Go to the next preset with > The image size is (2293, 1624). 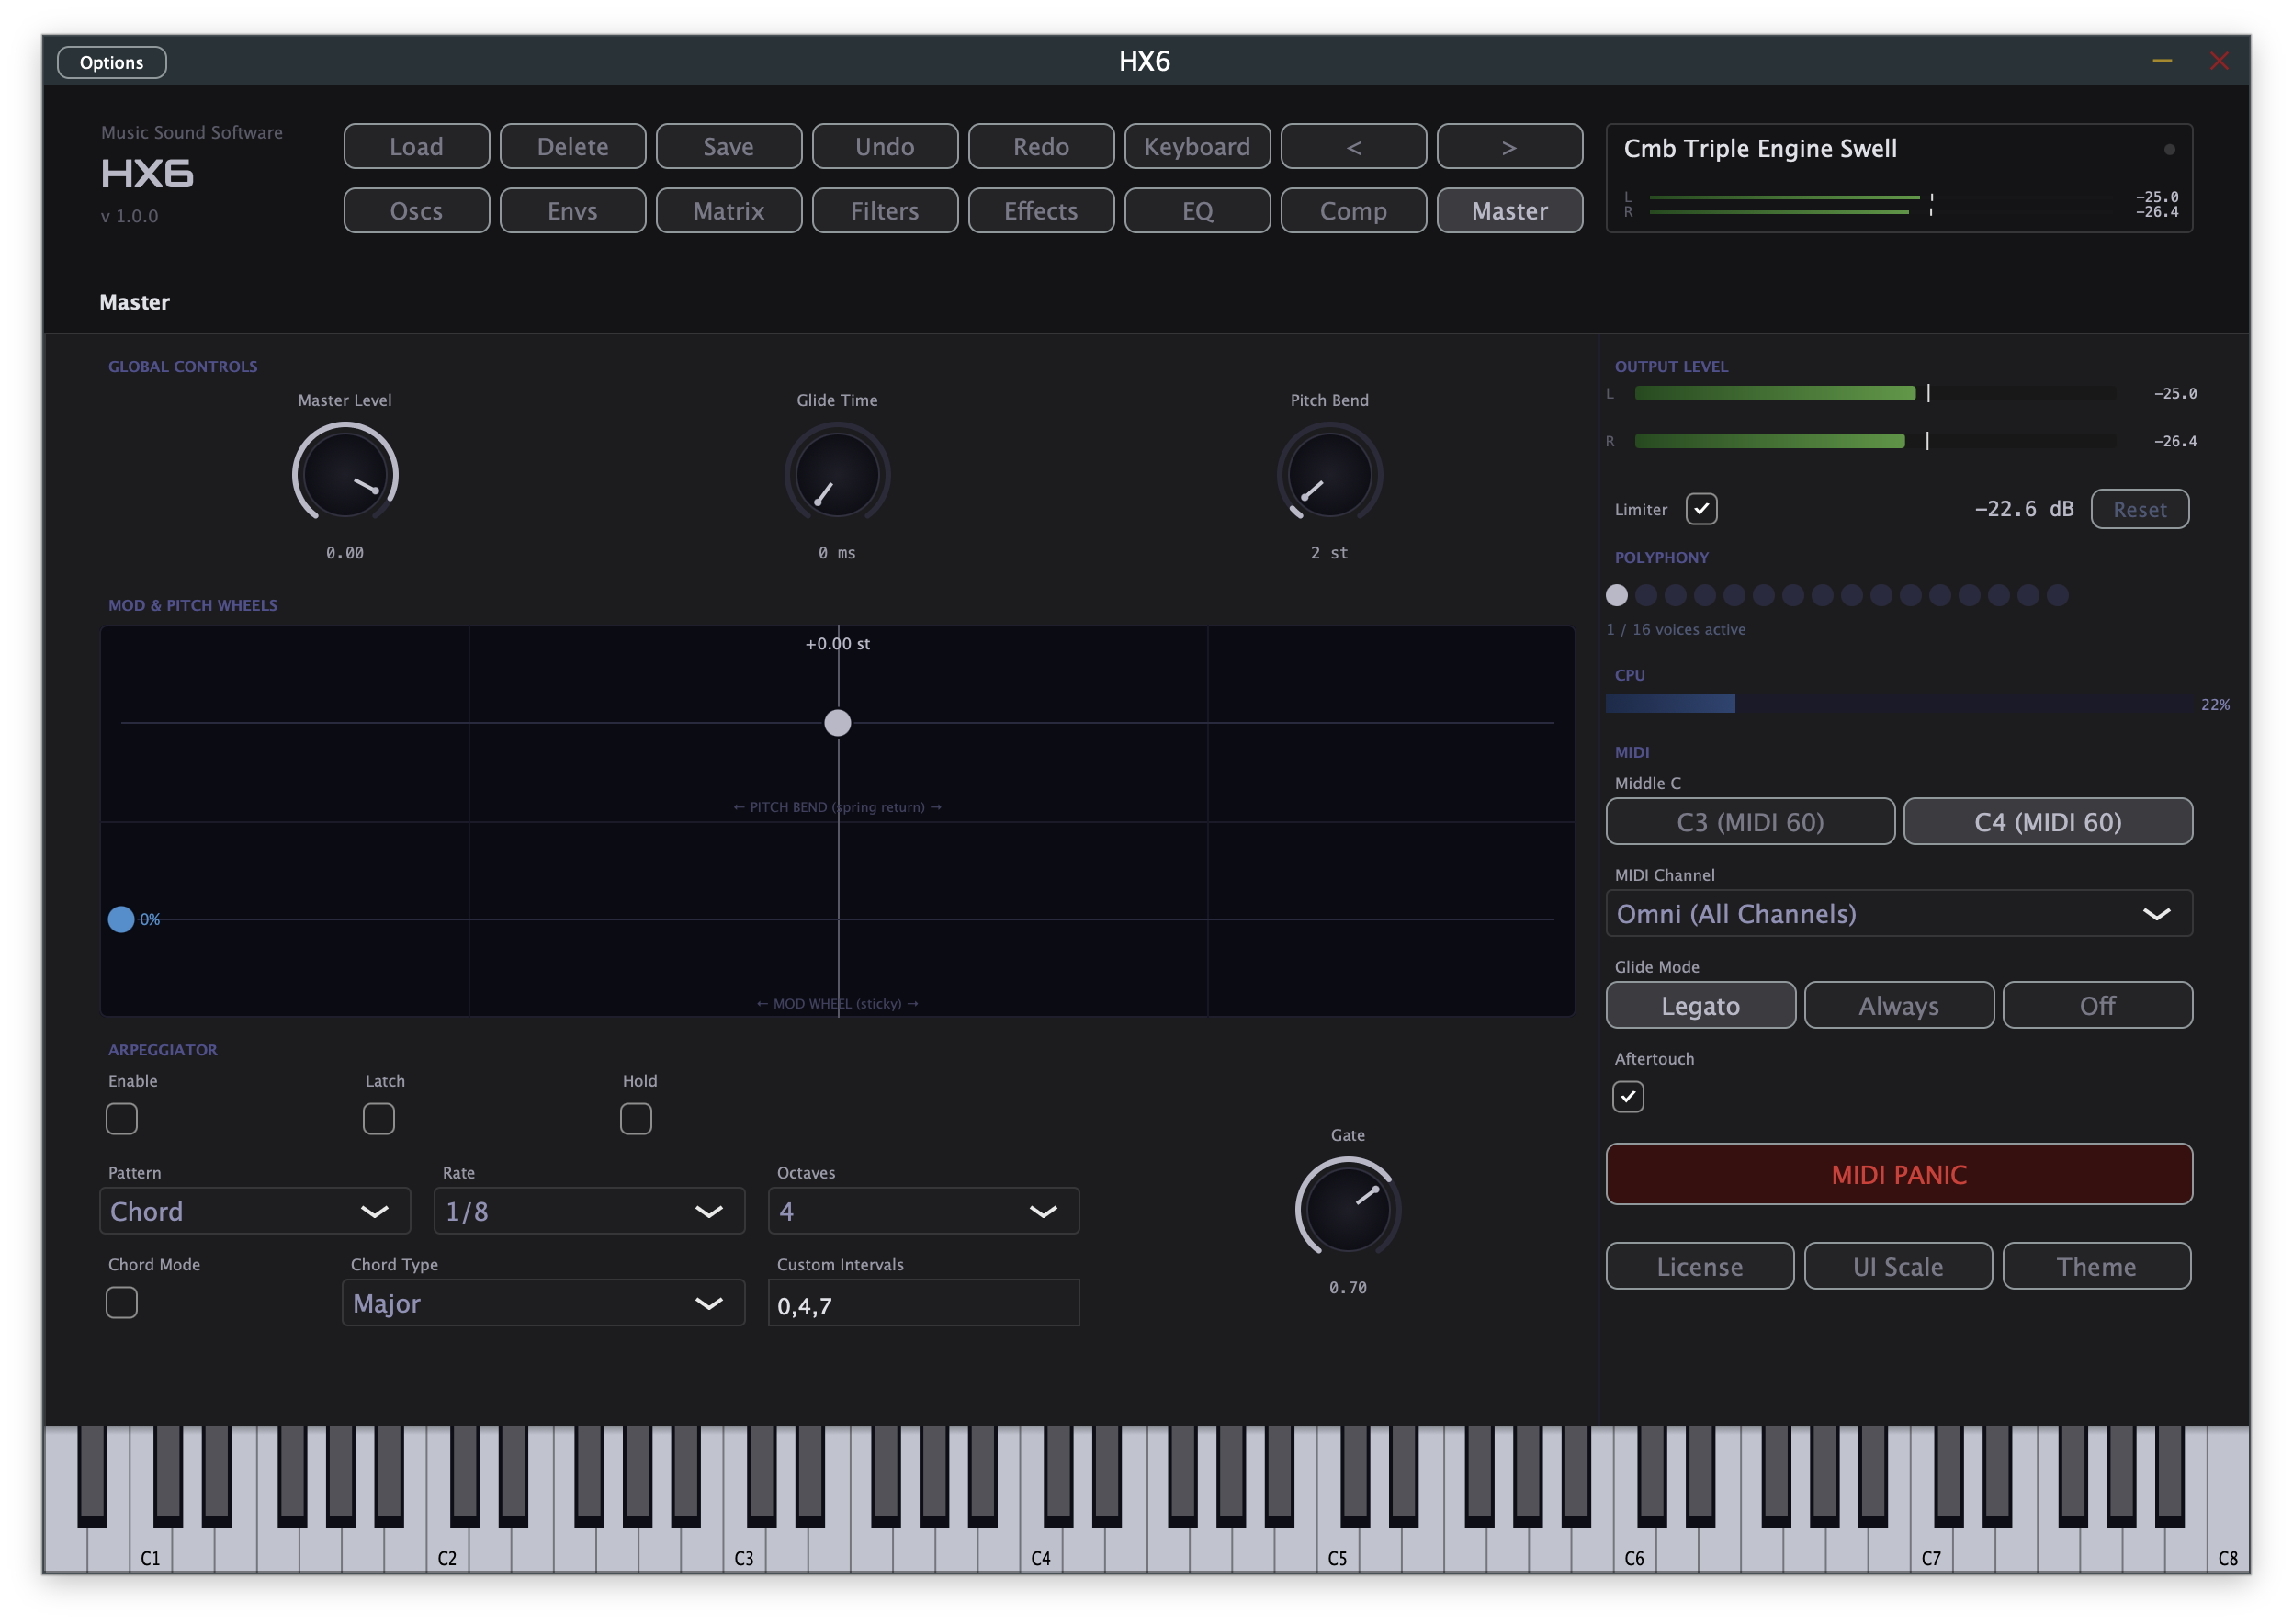[x=1509, y=147]
